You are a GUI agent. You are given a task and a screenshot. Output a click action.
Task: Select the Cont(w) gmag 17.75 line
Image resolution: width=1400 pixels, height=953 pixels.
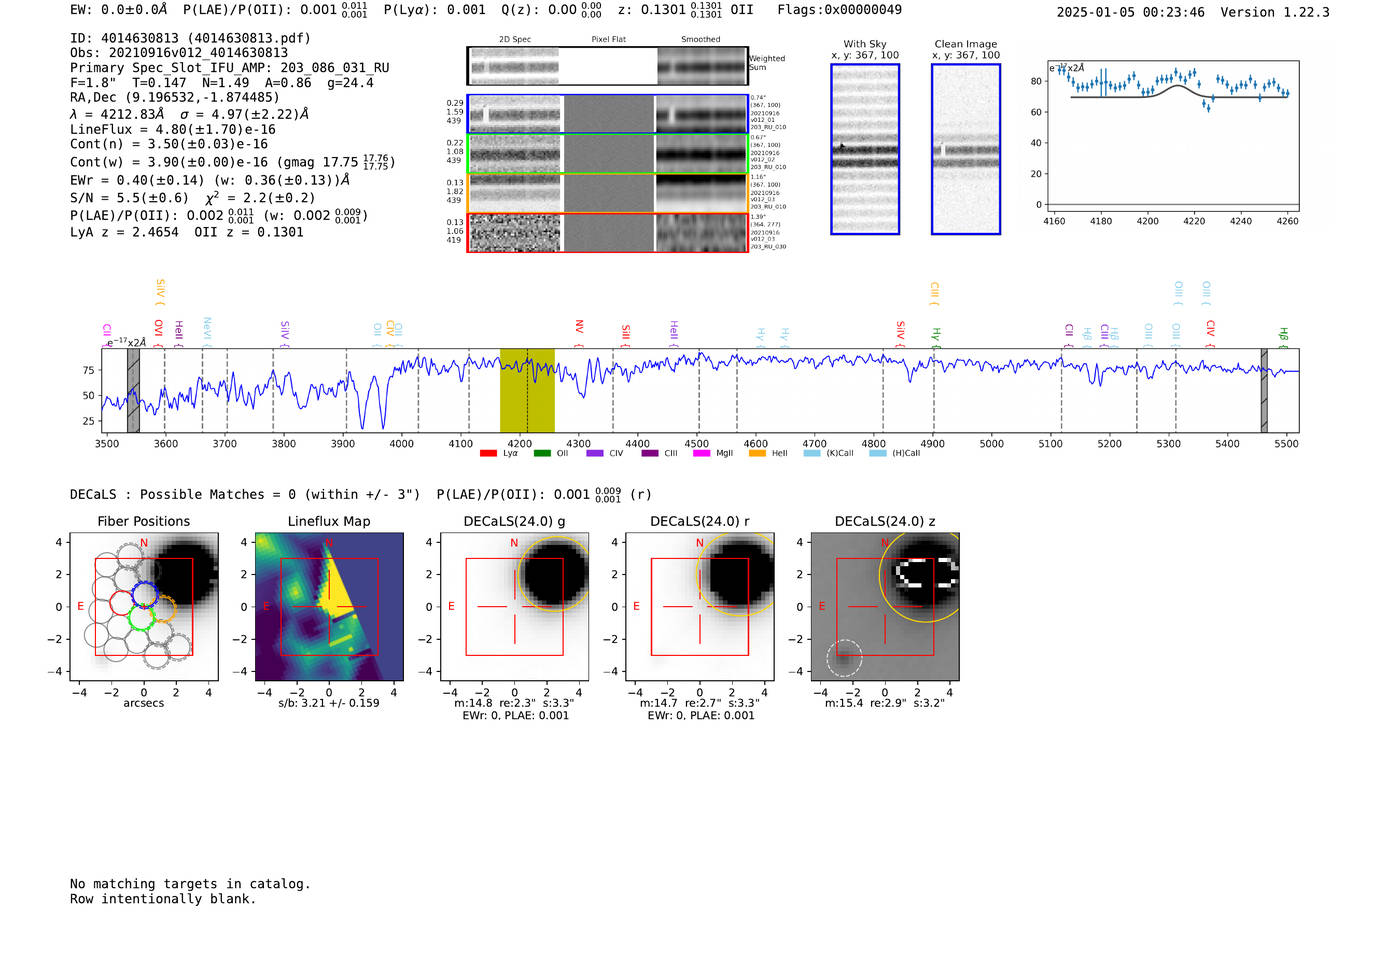(x=233, y=162)
